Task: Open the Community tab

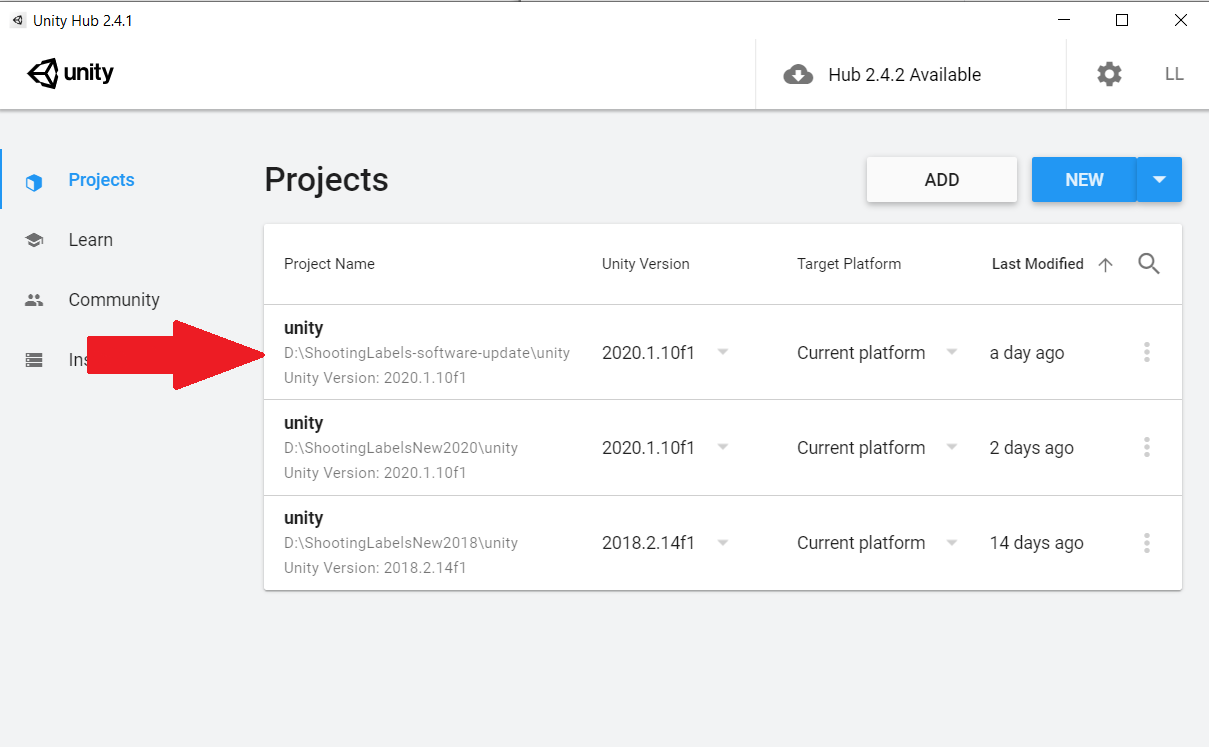Action: tap(114, 300)
